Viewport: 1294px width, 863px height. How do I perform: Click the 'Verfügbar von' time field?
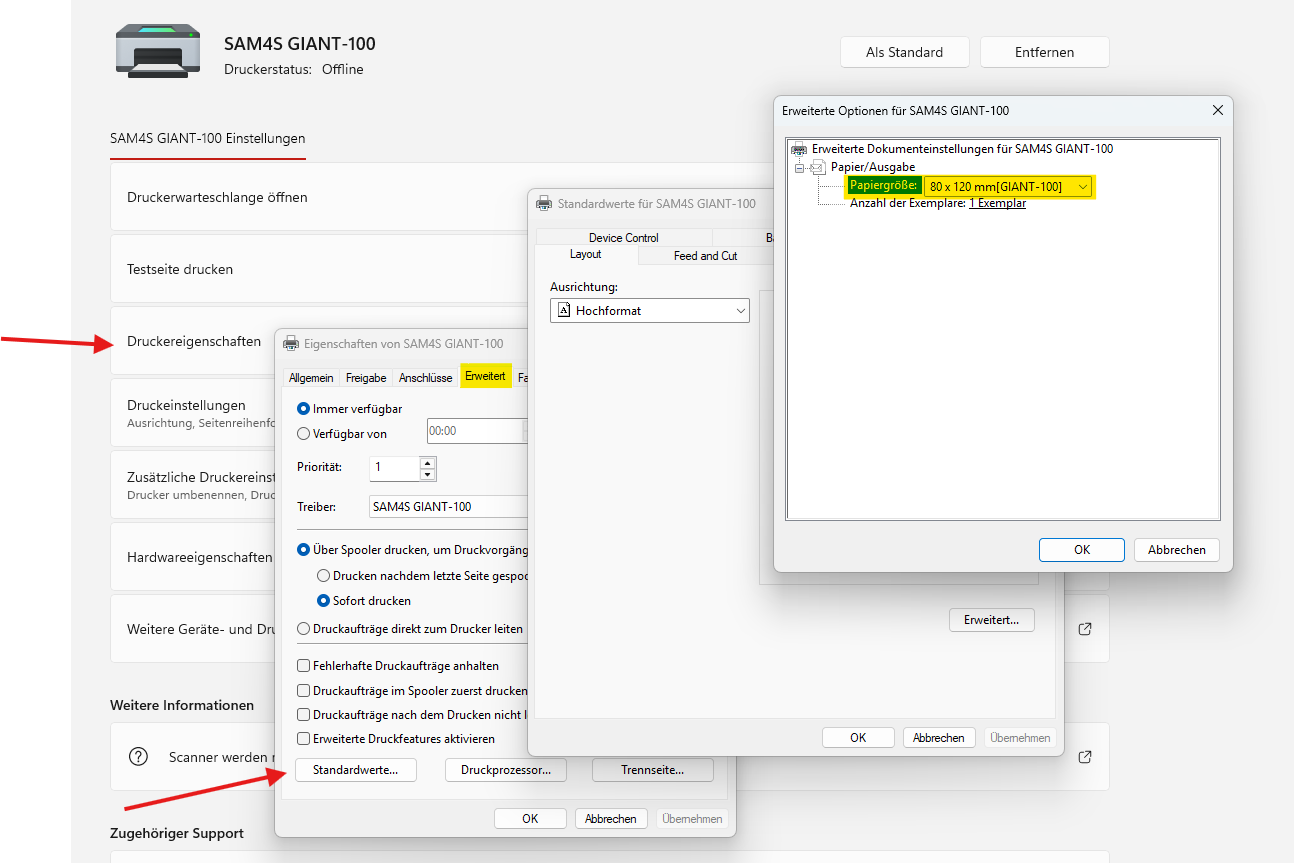[476, 431]
